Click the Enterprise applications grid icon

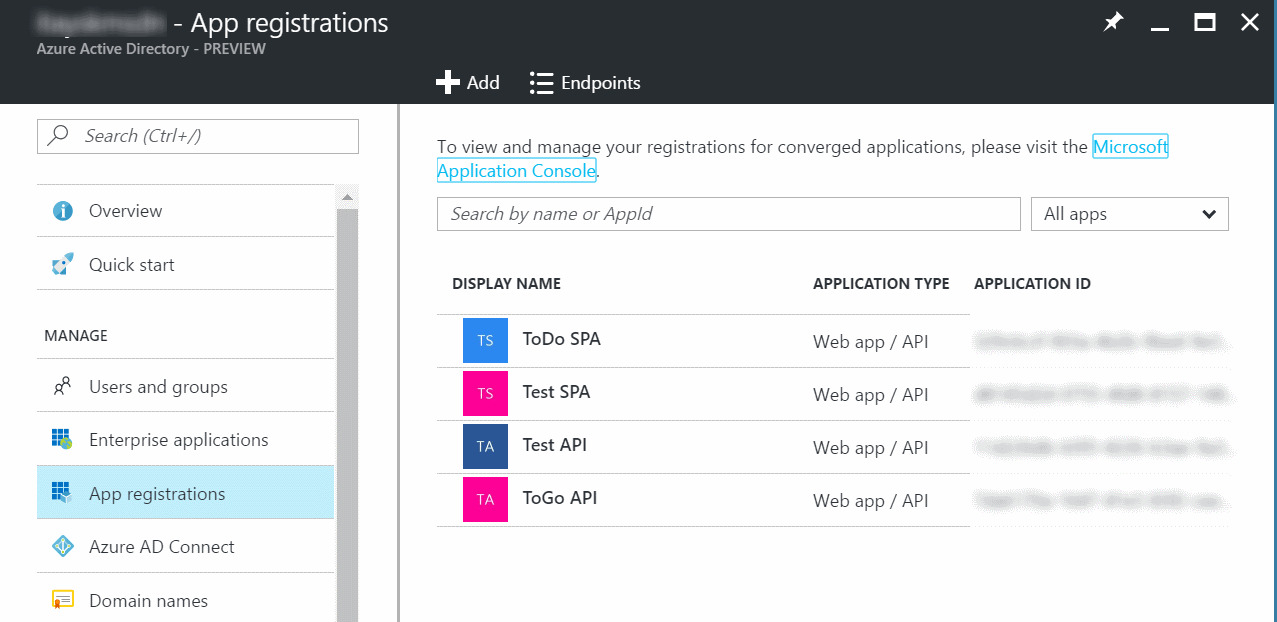pyautogui.click(x=63, y=440)
